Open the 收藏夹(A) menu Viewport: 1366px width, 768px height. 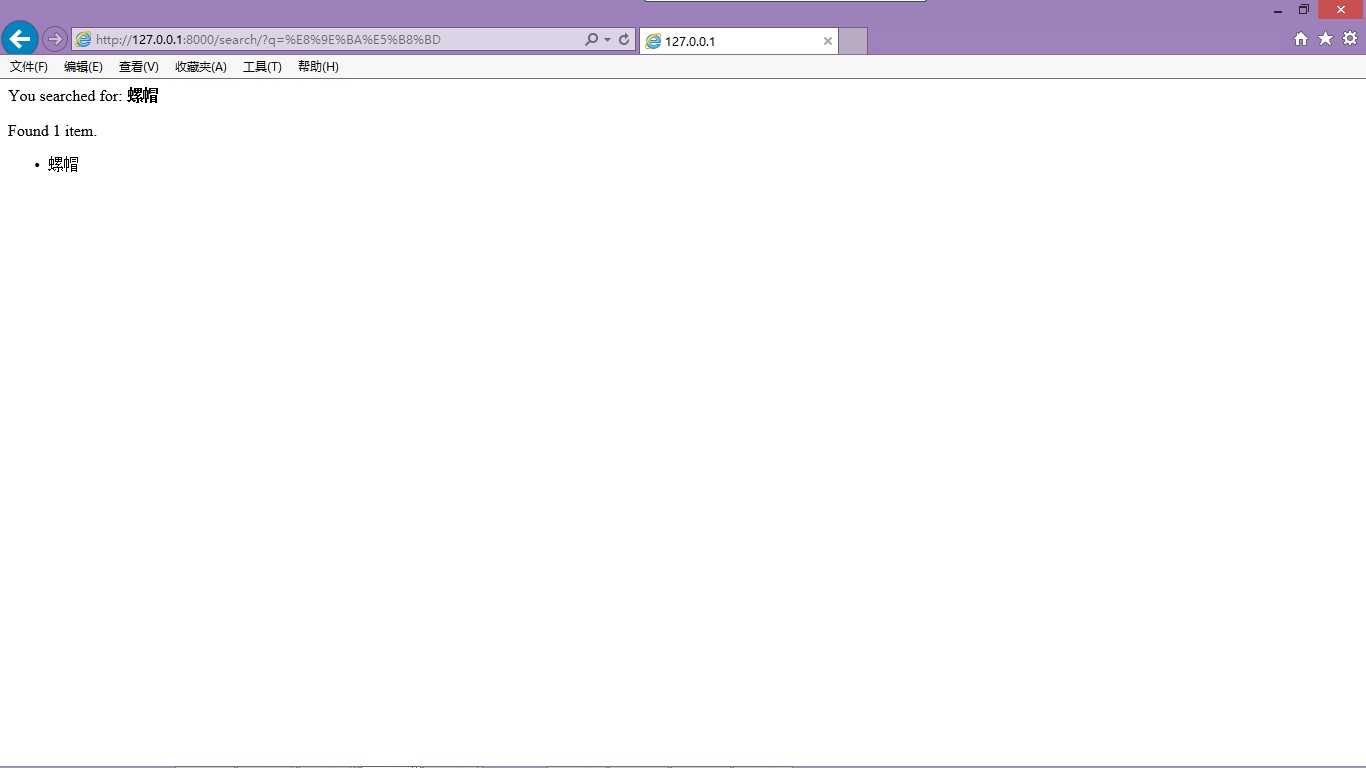tap(201, 67)
